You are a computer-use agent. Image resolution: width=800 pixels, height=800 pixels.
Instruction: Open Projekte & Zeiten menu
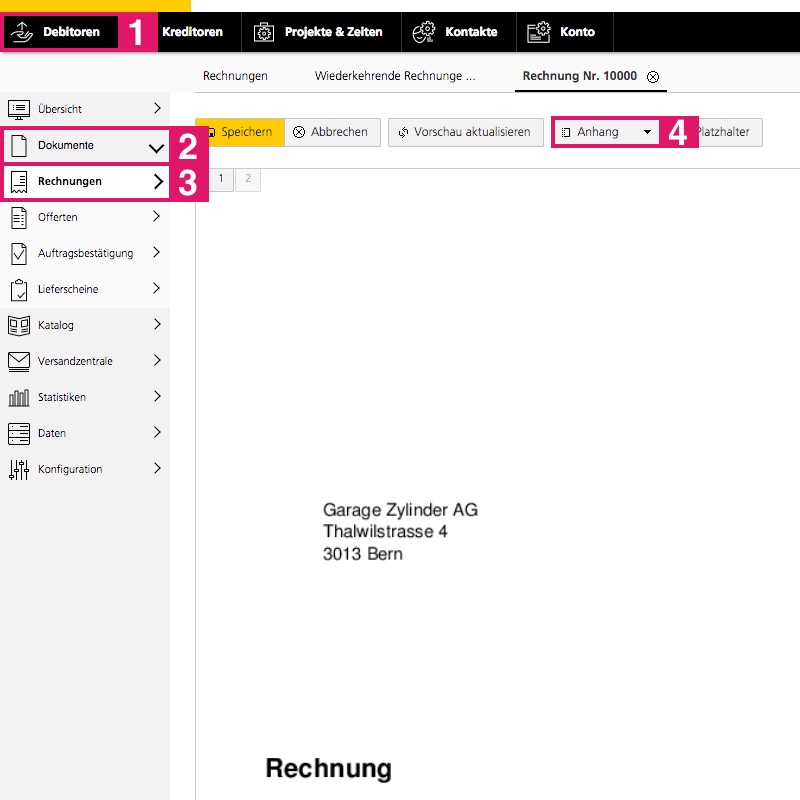[x=321, y=32]
